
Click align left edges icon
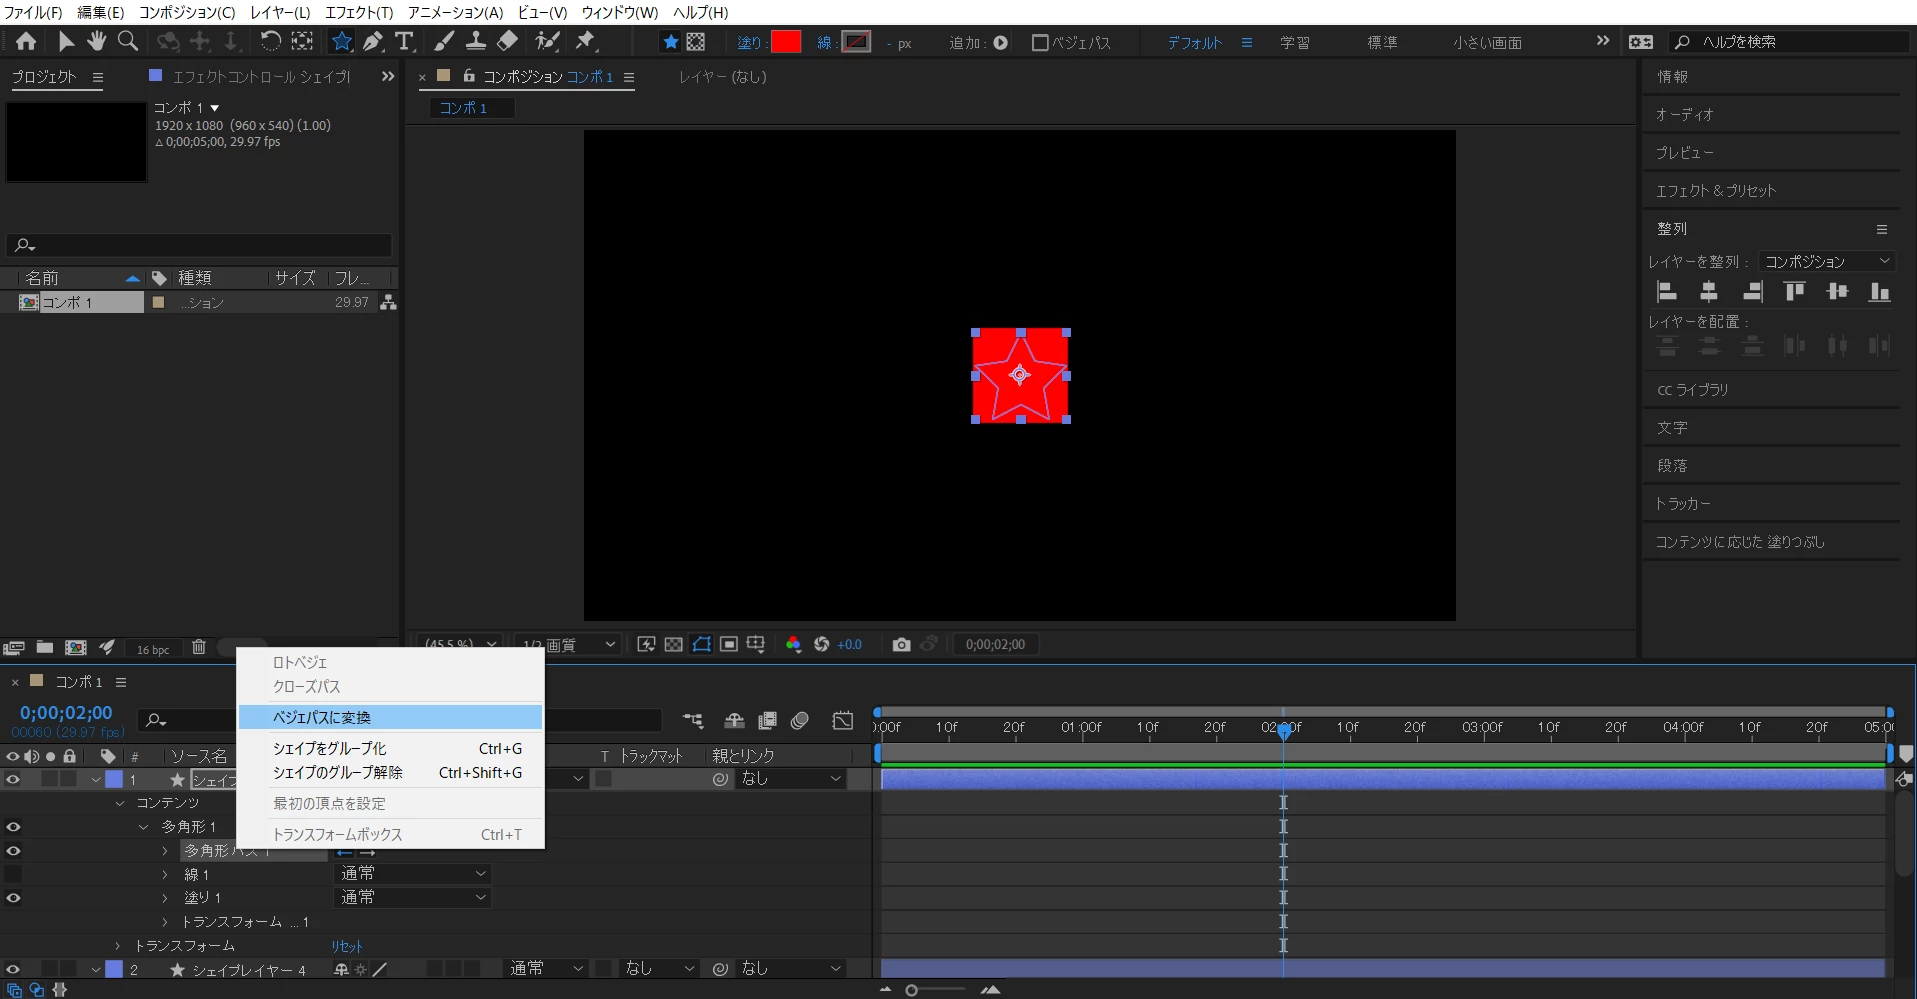1666,292
